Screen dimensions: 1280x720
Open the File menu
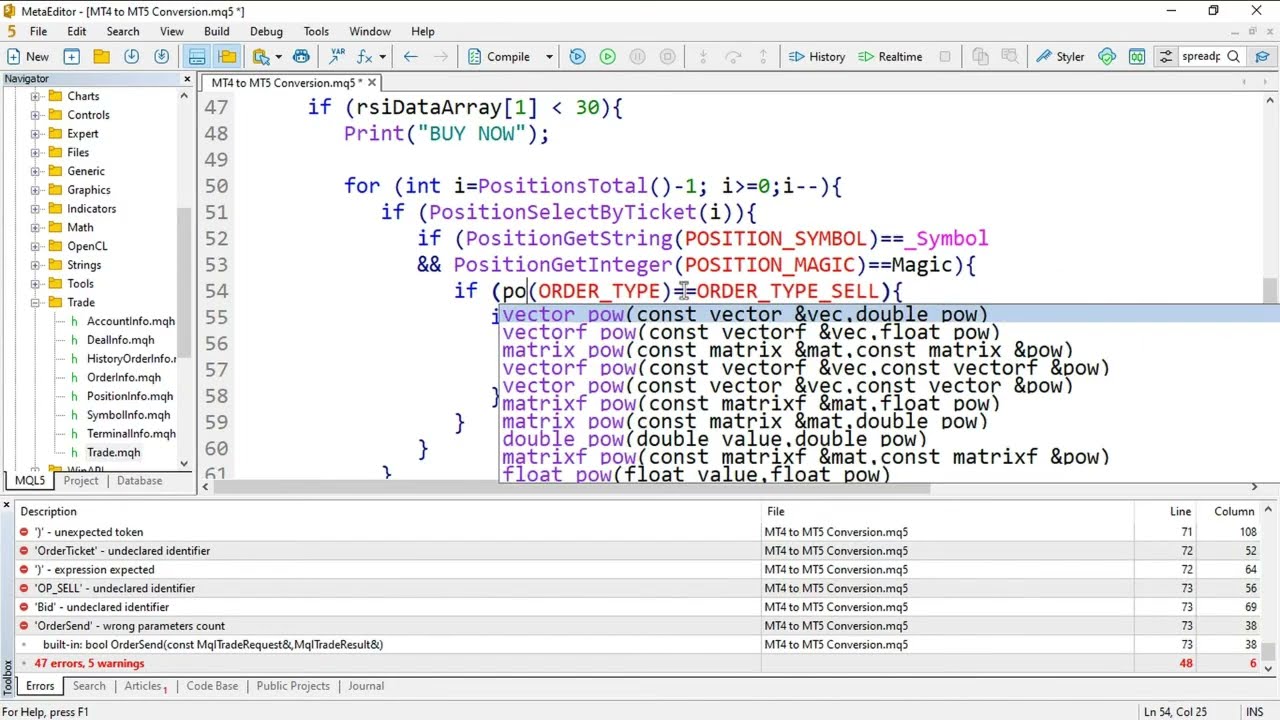[x=38, y=31]
